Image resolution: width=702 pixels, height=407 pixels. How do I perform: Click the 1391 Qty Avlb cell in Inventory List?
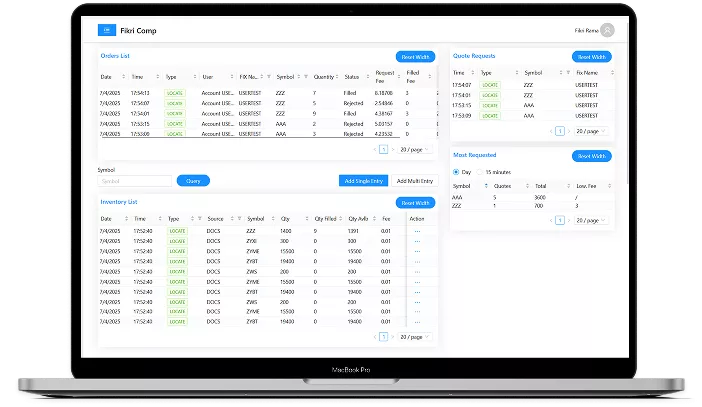[353, 231]
